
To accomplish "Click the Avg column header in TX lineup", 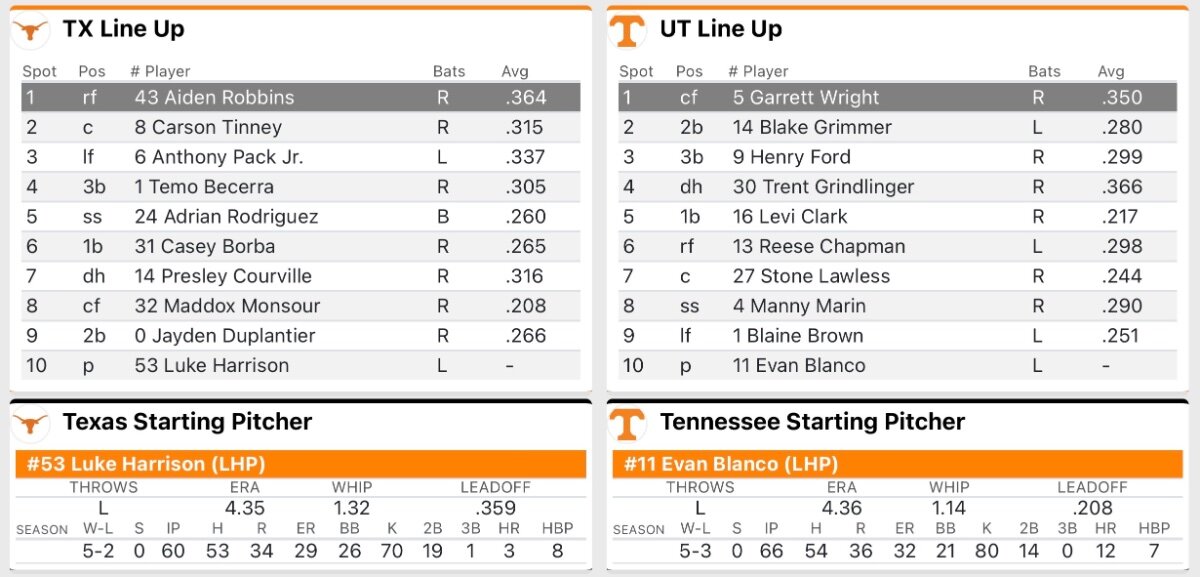I will click(515, 72).
